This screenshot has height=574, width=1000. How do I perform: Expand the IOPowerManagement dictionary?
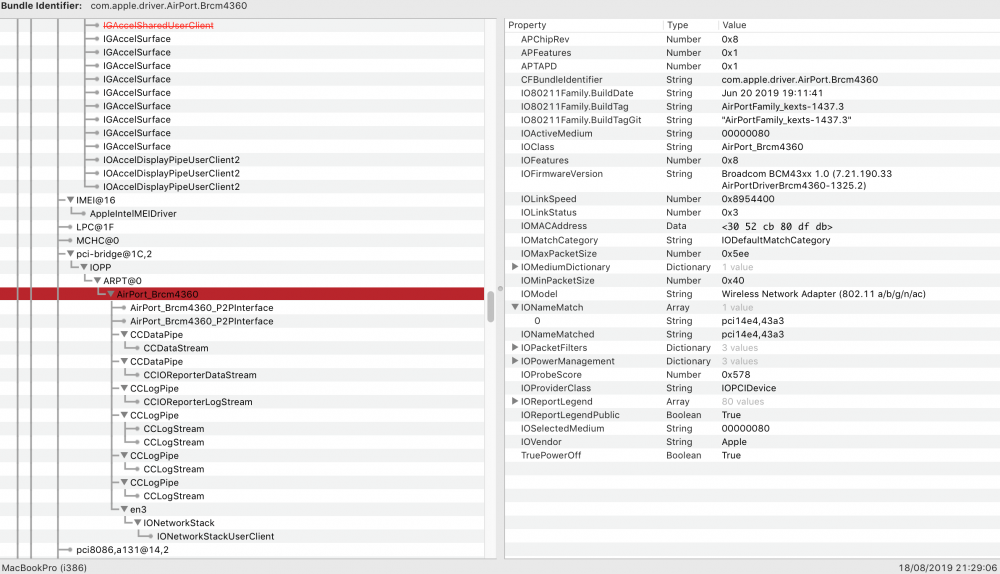[515, 361]
